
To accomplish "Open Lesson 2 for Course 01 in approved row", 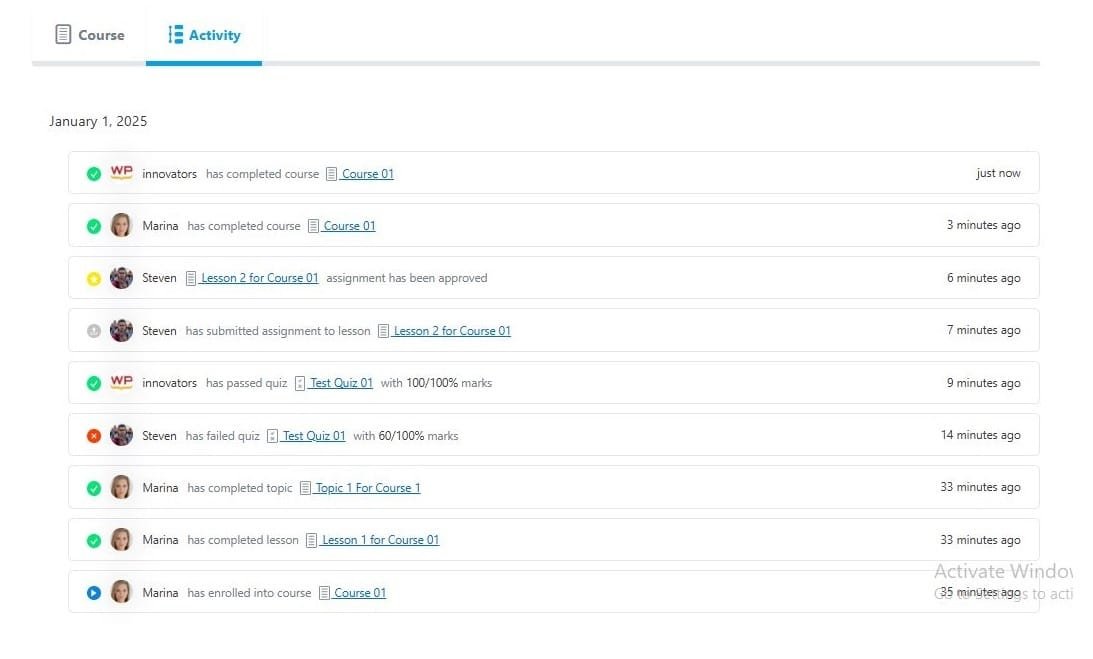I will pos(259,278).
